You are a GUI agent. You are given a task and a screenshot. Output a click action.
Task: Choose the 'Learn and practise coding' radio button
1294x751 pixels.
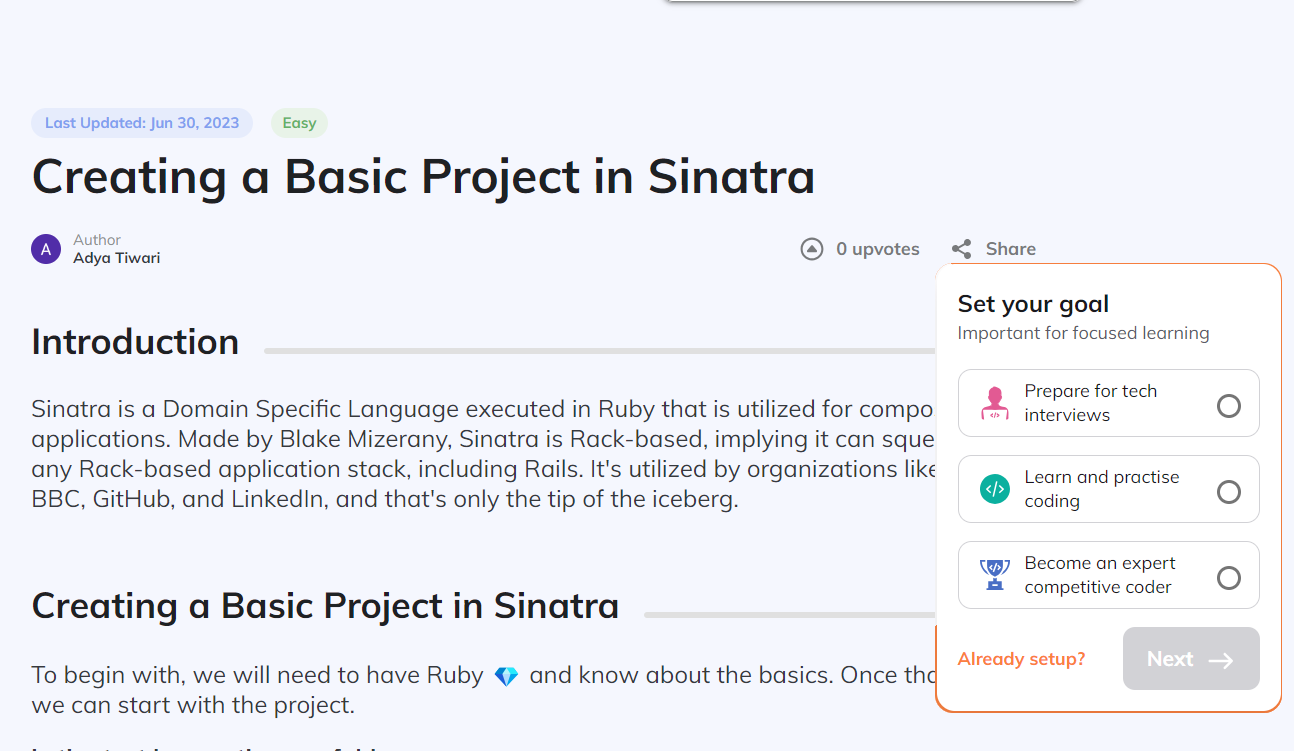(1228, 491)
